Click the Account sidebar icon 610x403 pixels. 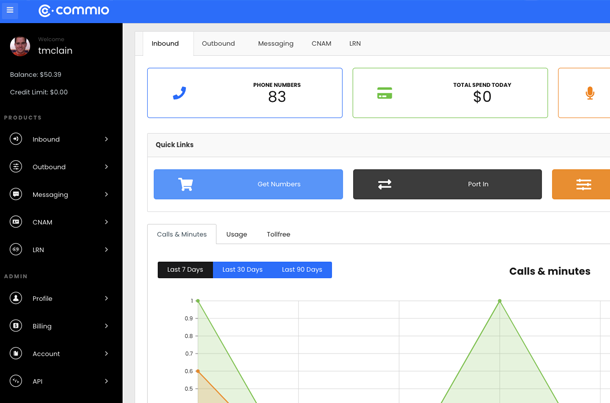tap(16, 353)
